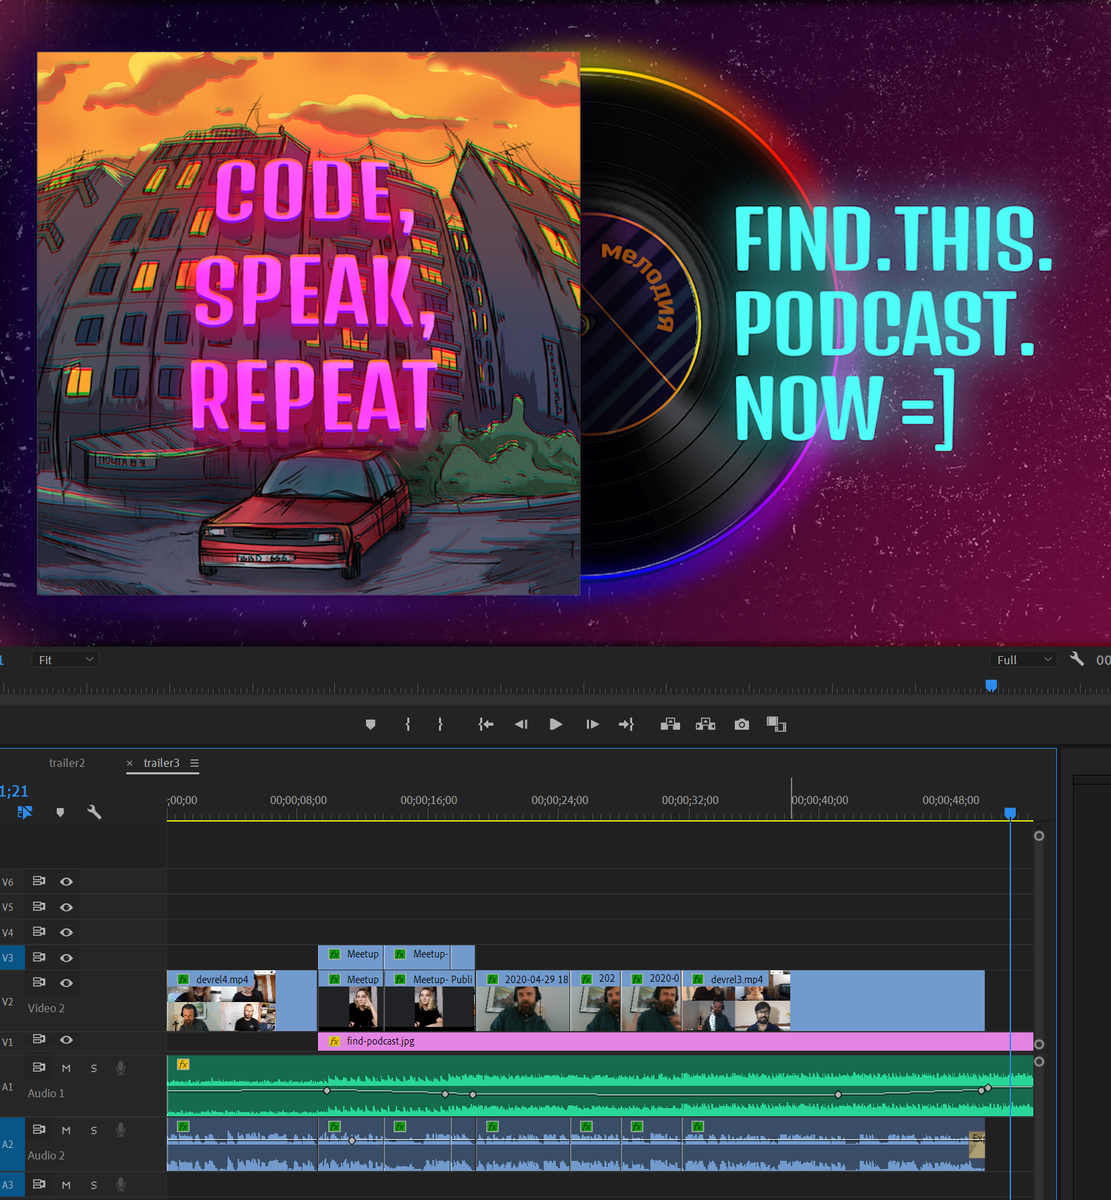Screen dimensions: 1111x1200
Task: Toggle sync lock for track V6
Action: [39, 881]
